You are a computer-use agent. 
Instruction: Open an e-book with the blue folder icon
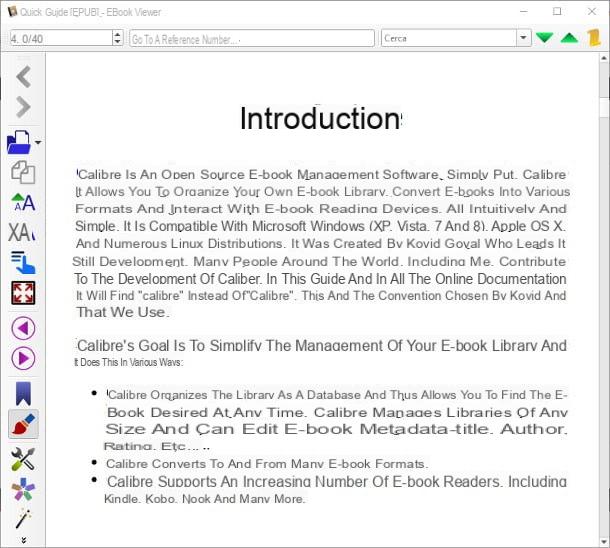point(19,142)
